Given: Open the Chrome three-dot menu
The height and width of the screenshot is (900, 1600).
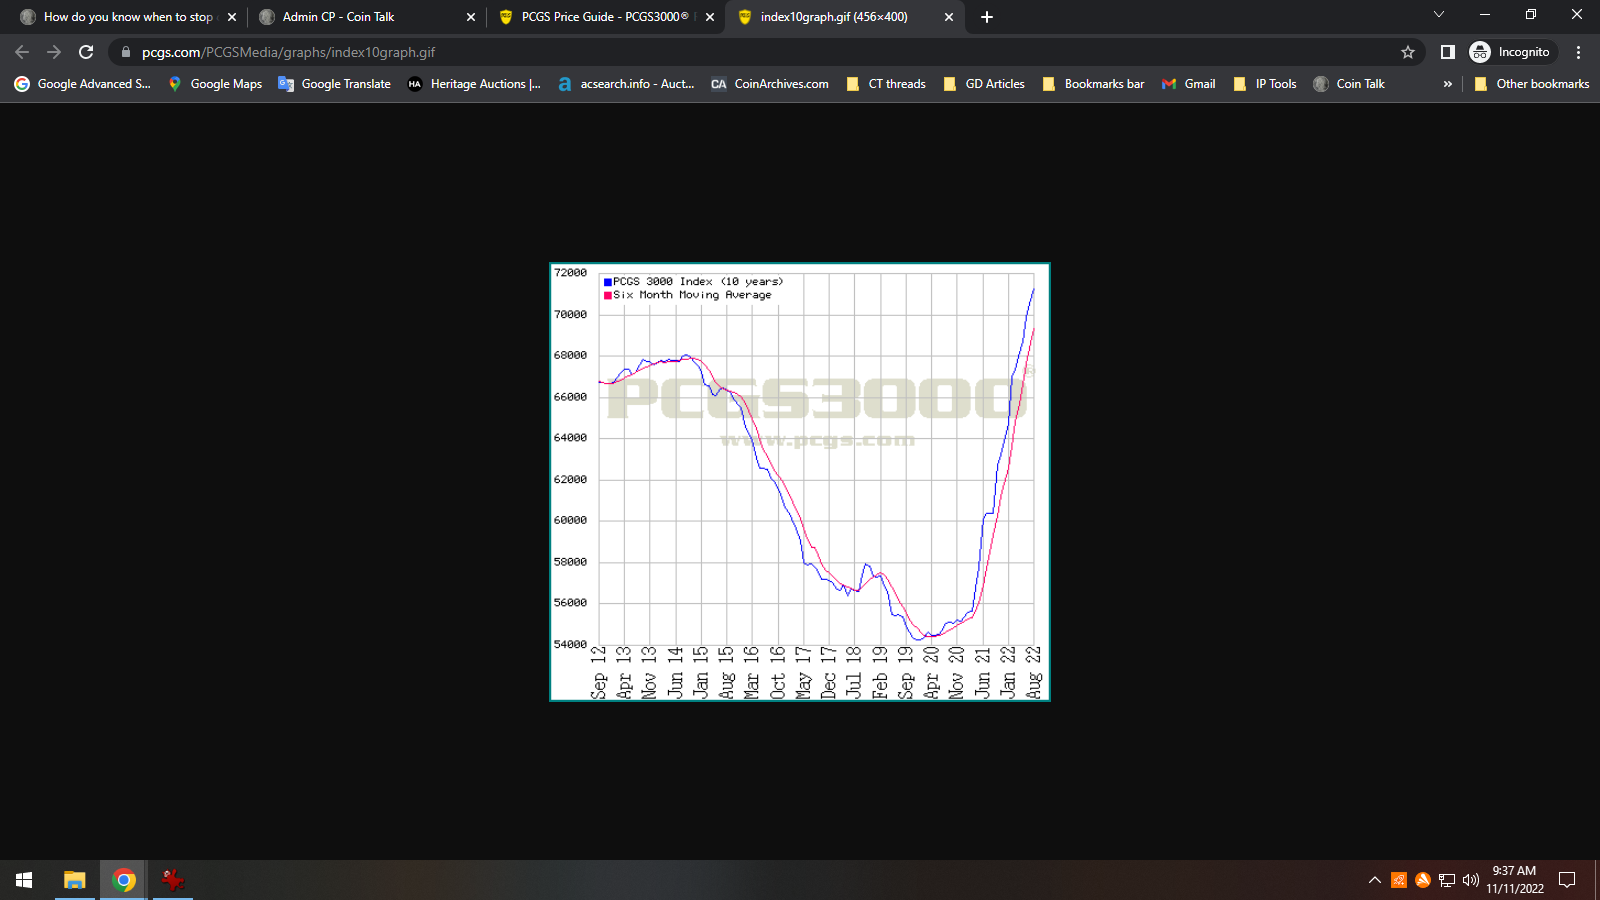Looking at the screenshot, I should [x=1579, y=52].
